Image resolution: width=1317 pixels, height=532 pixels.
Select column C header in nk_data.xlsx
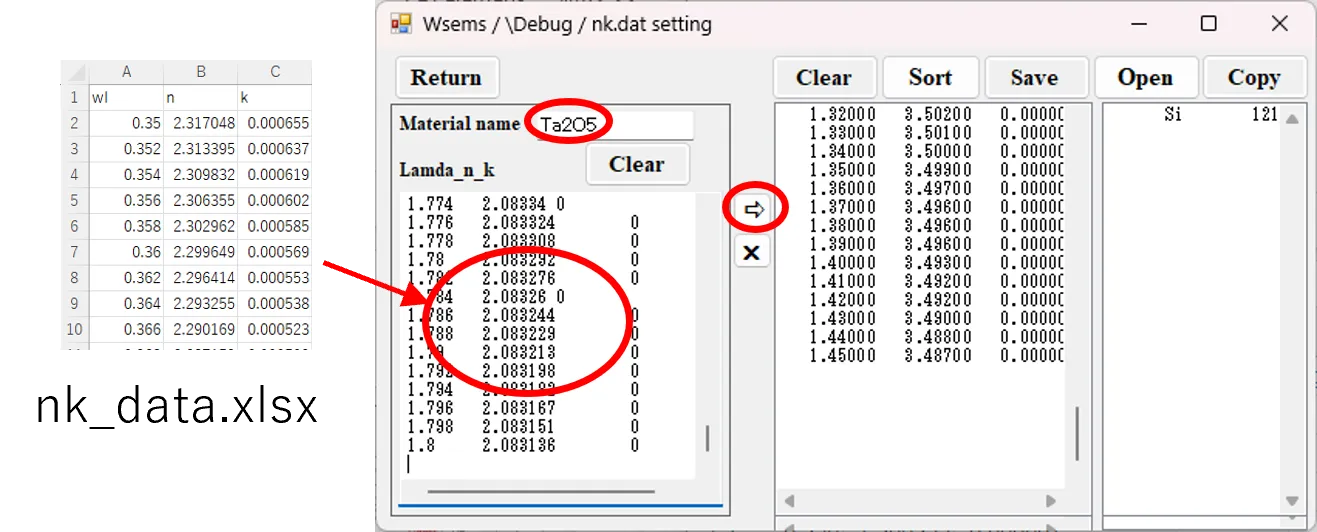[275, 72]
